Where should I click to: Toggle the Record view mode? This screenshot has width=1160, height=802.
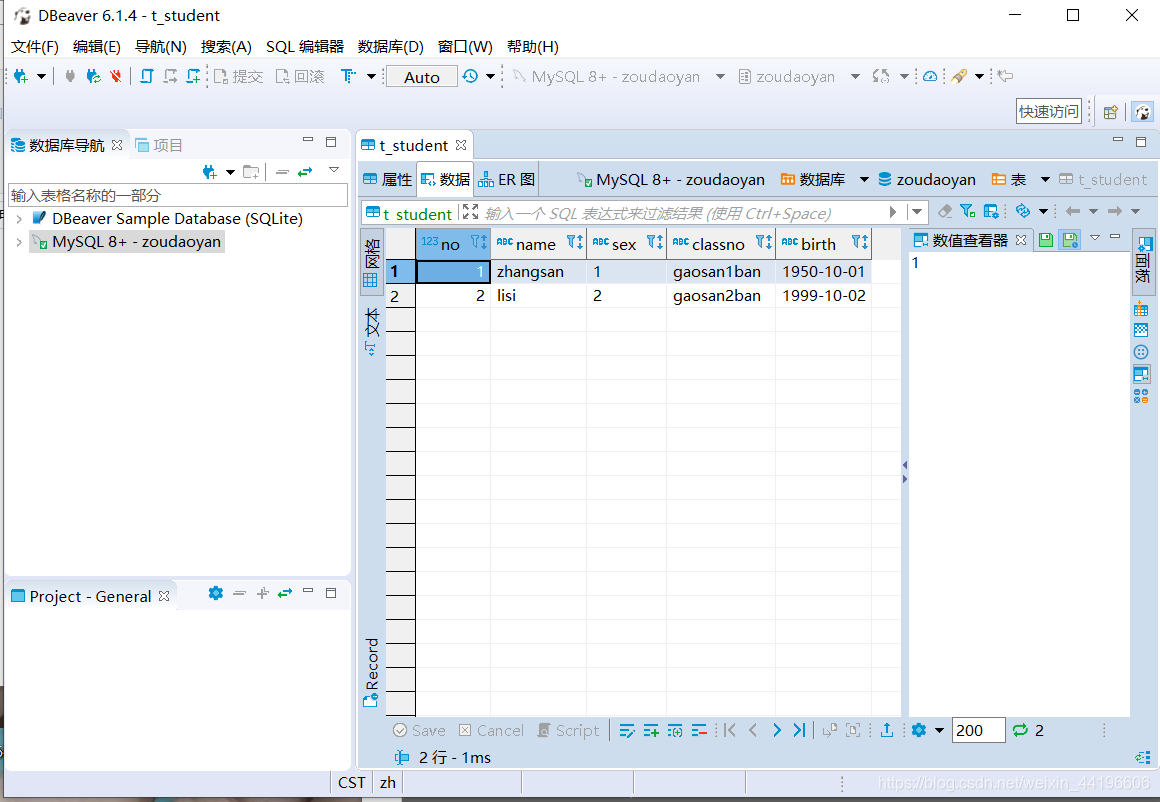[371, 672]
